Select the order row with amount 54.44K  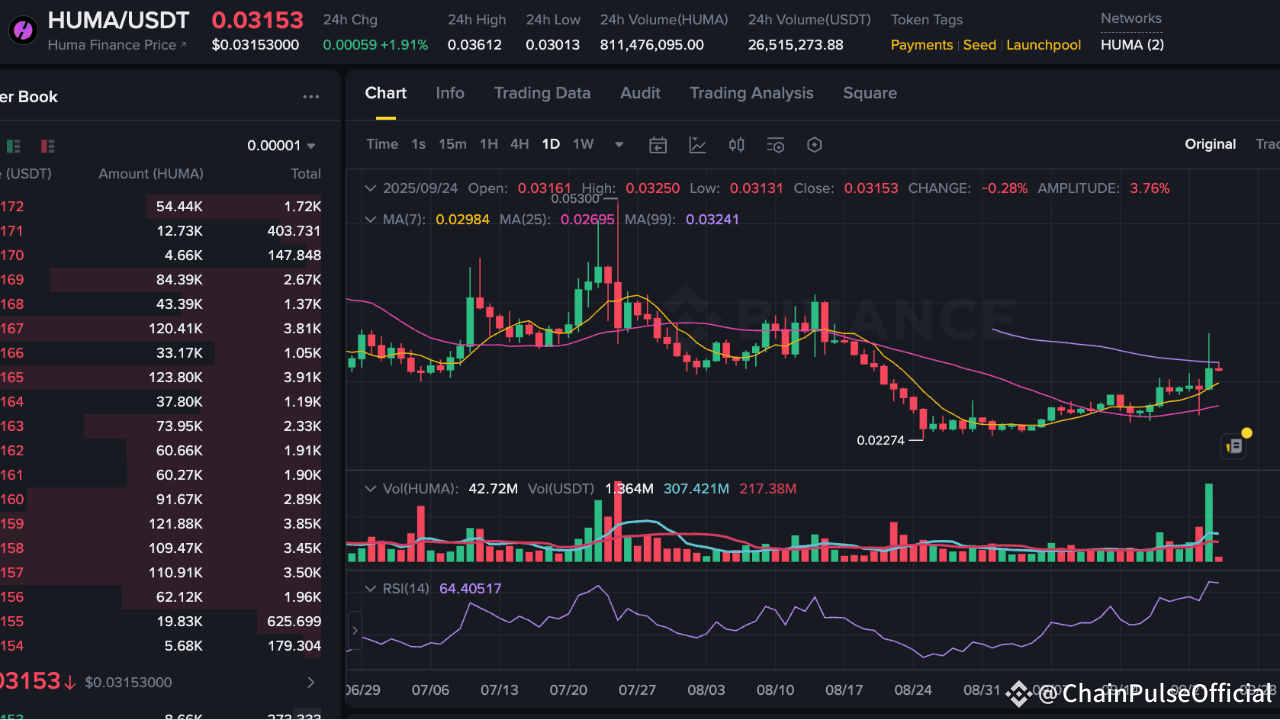[x=160, y=207]
